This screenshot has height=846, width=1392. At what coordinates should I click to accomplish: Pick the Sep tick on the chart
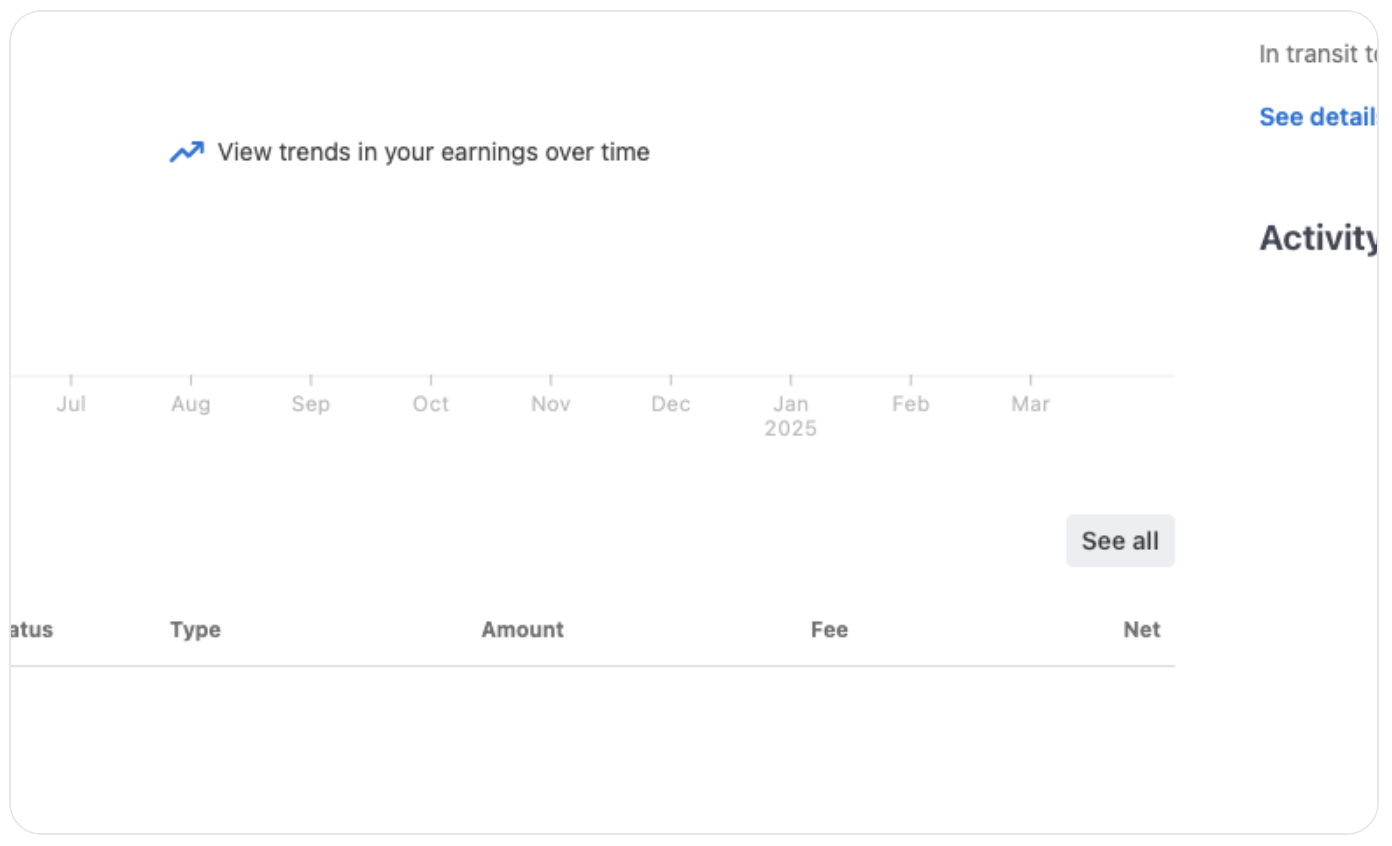coord(311,404)
